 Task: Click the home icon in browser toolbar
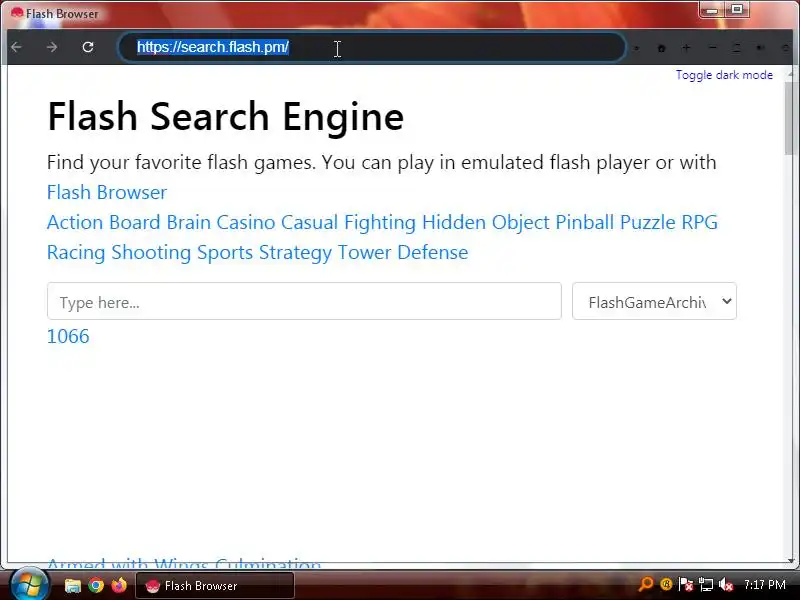point(661,48)
